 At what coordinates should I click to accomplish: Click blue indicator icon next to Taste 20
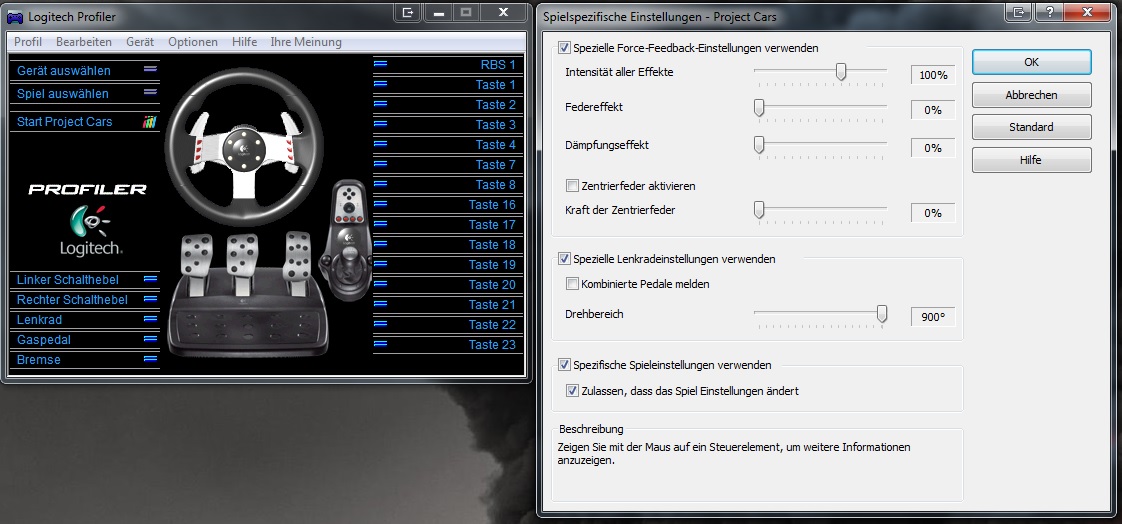[381, 284]
